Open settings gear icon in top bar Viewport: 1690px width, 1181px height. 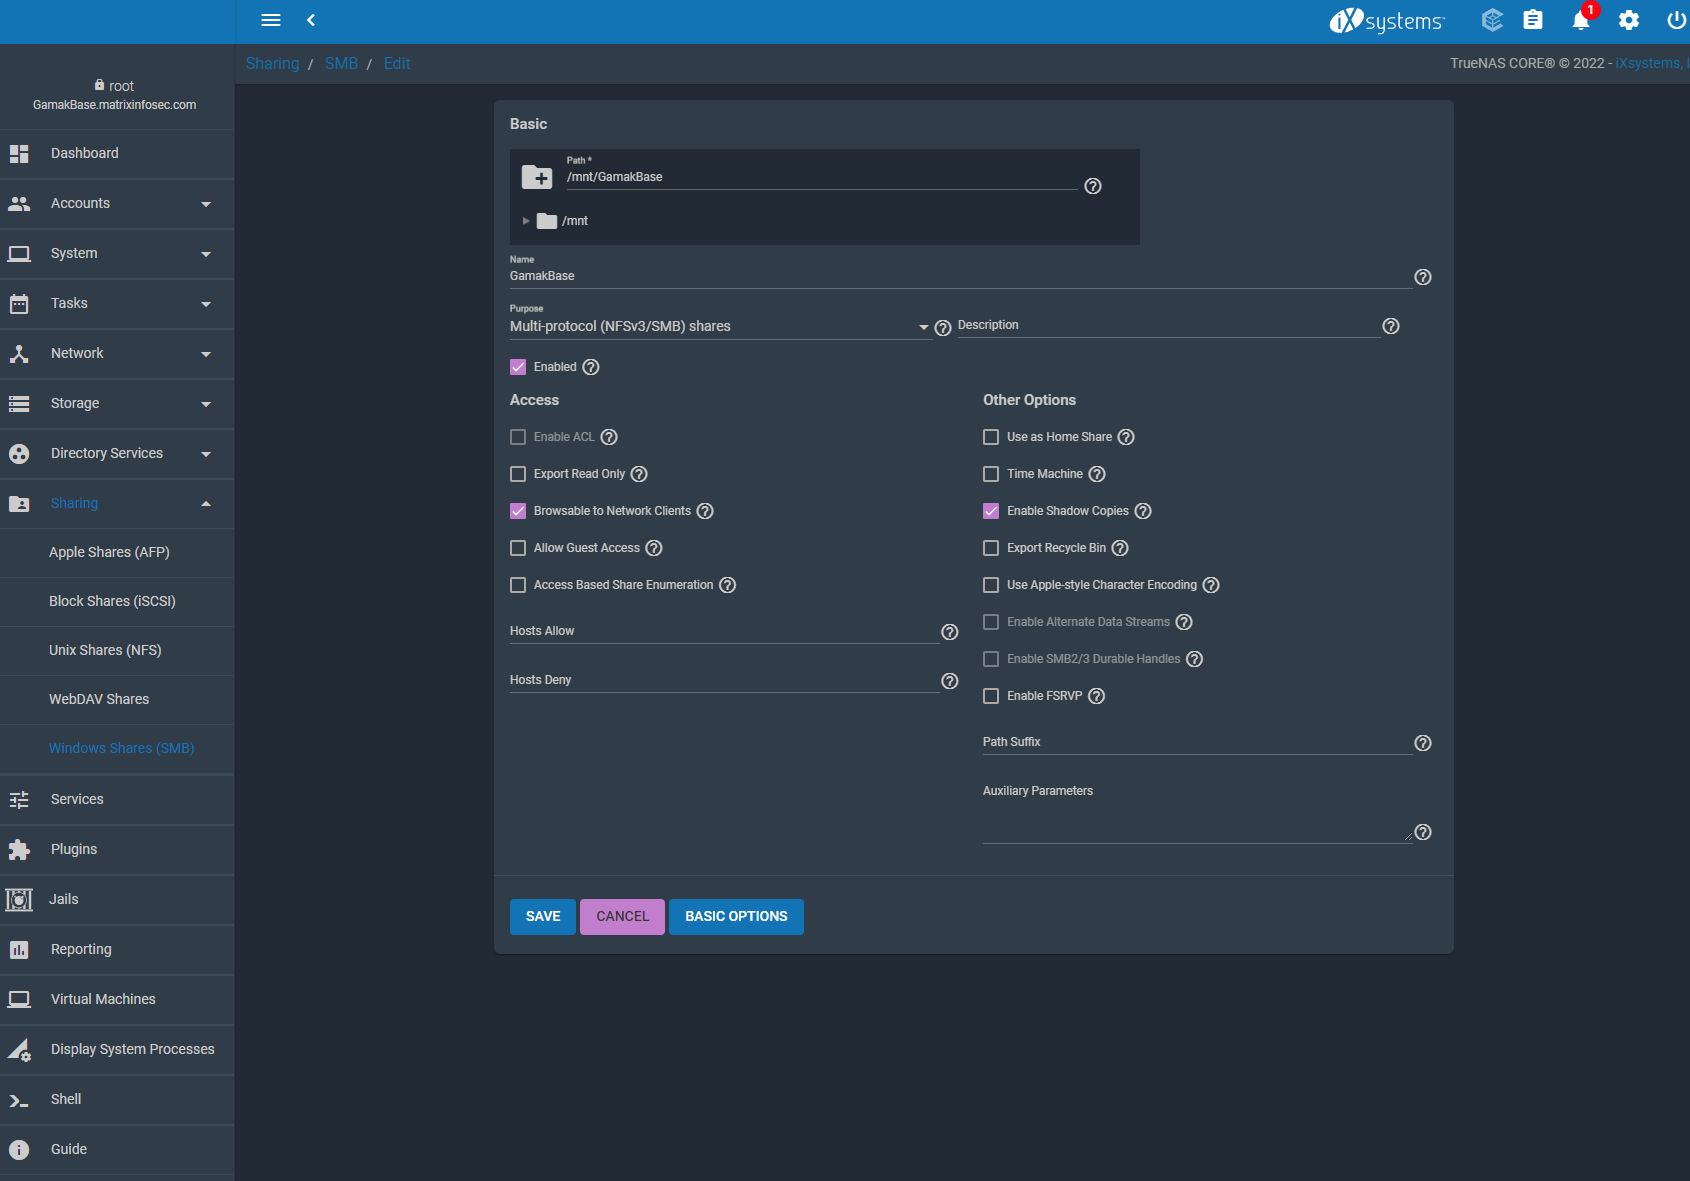pos(1629,20)
